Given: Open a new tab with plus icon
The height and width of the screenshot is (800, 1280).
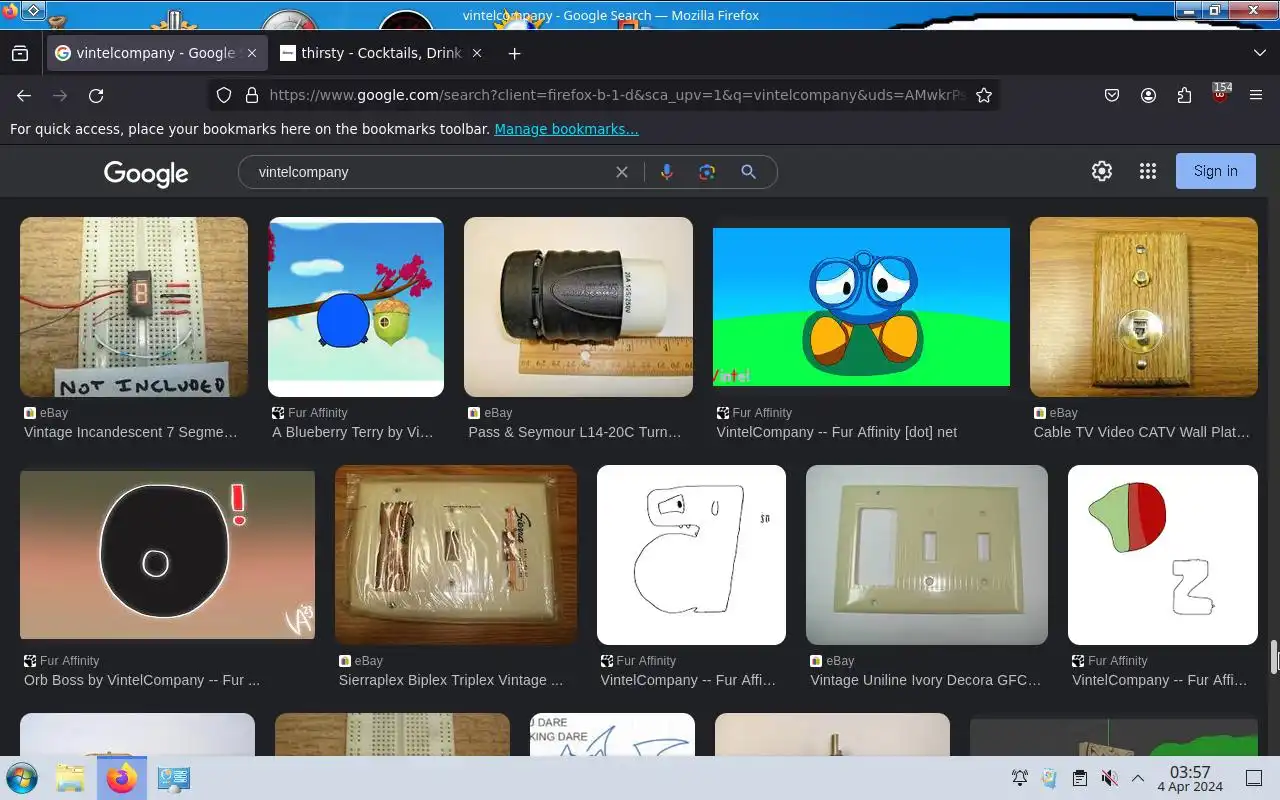Looking at the screenshot, I should pos(514,53).
